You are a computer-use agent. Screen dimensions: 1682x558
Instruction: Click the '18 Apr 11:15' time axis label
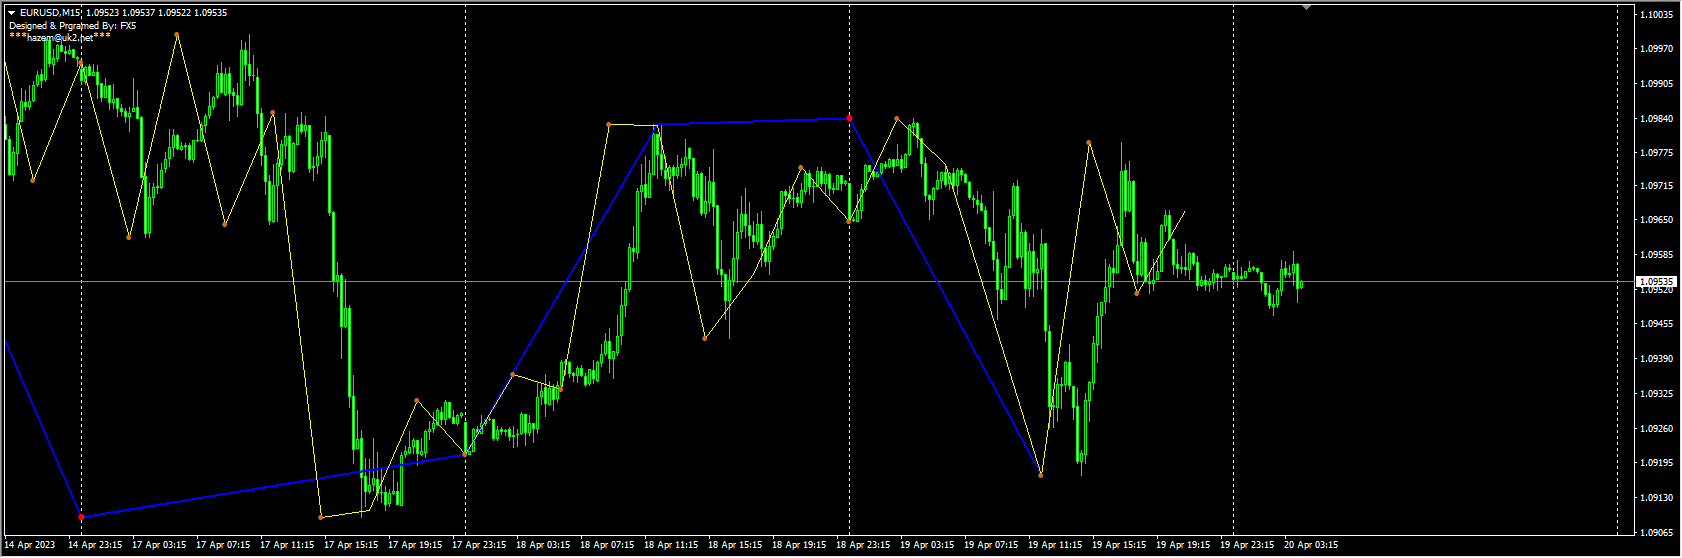pyautogui.click(x=671, y=546)
